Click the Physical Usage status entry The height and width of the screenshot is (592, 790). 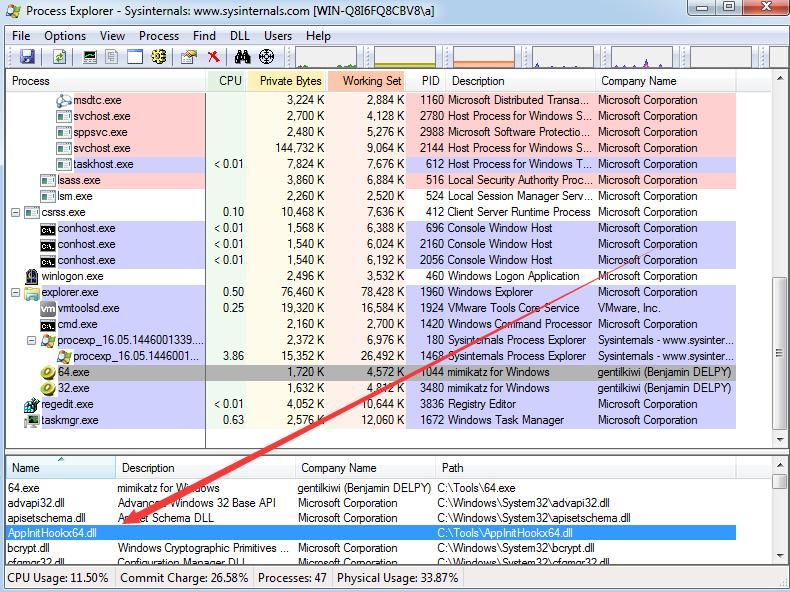pos(398,578)
